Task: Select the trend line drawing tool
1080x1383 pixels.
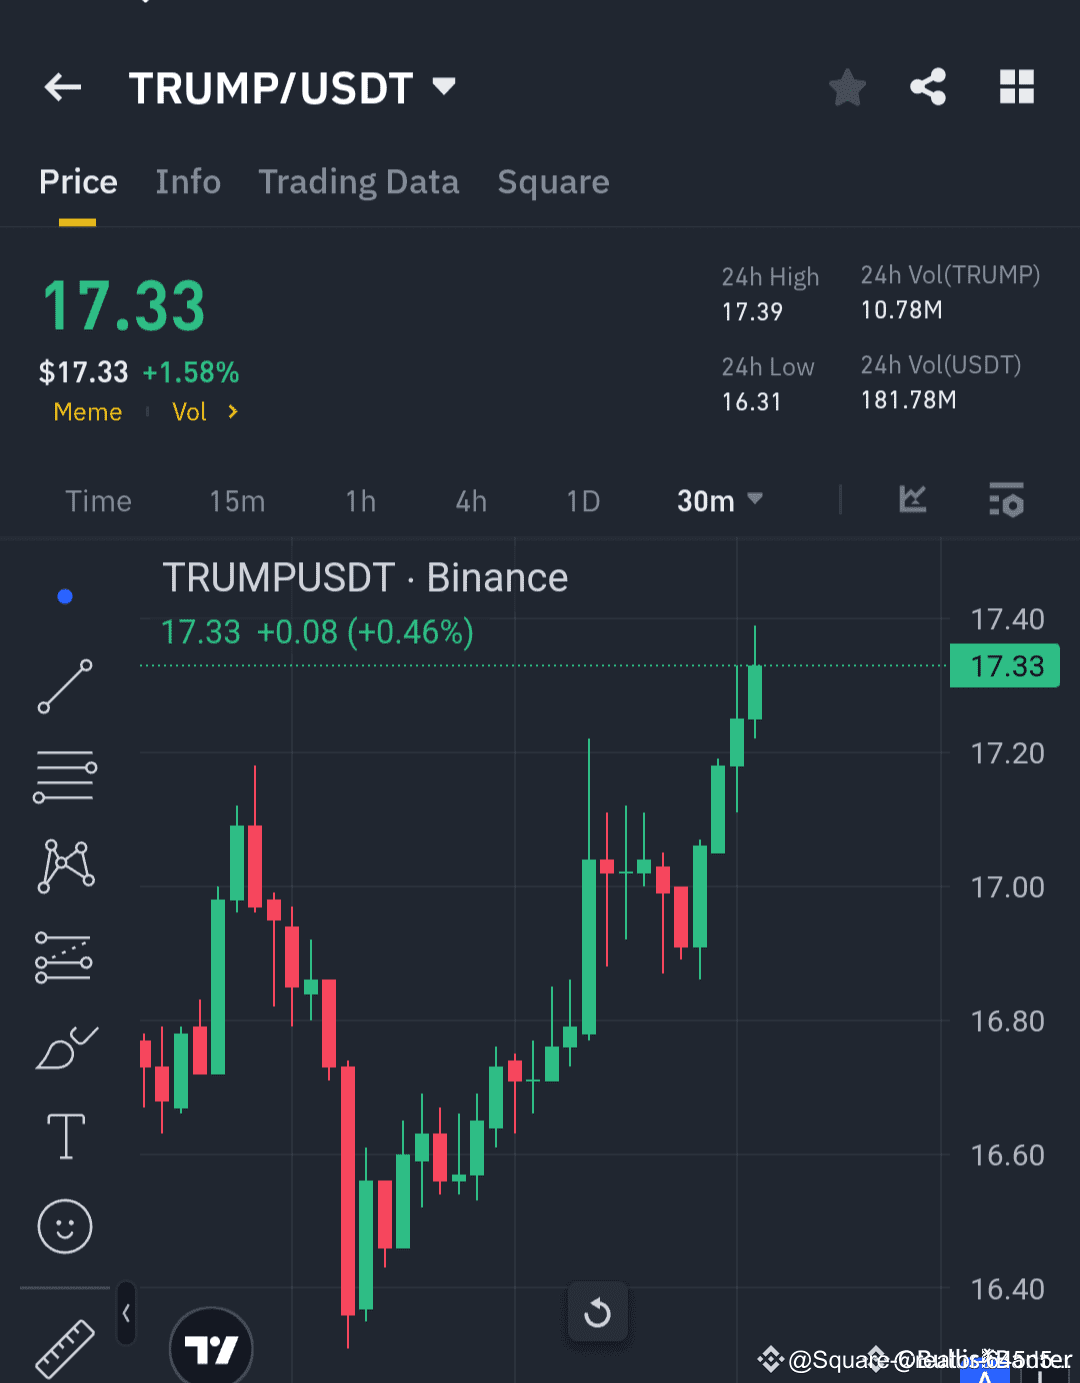Action: pos(64,686)
